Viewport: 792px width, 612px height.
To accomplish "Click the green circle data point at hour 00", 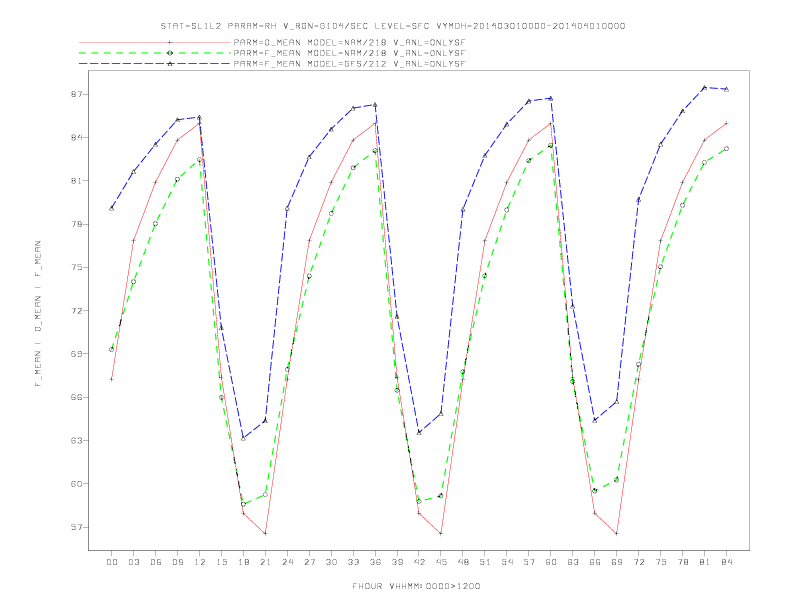I will 112,349.
